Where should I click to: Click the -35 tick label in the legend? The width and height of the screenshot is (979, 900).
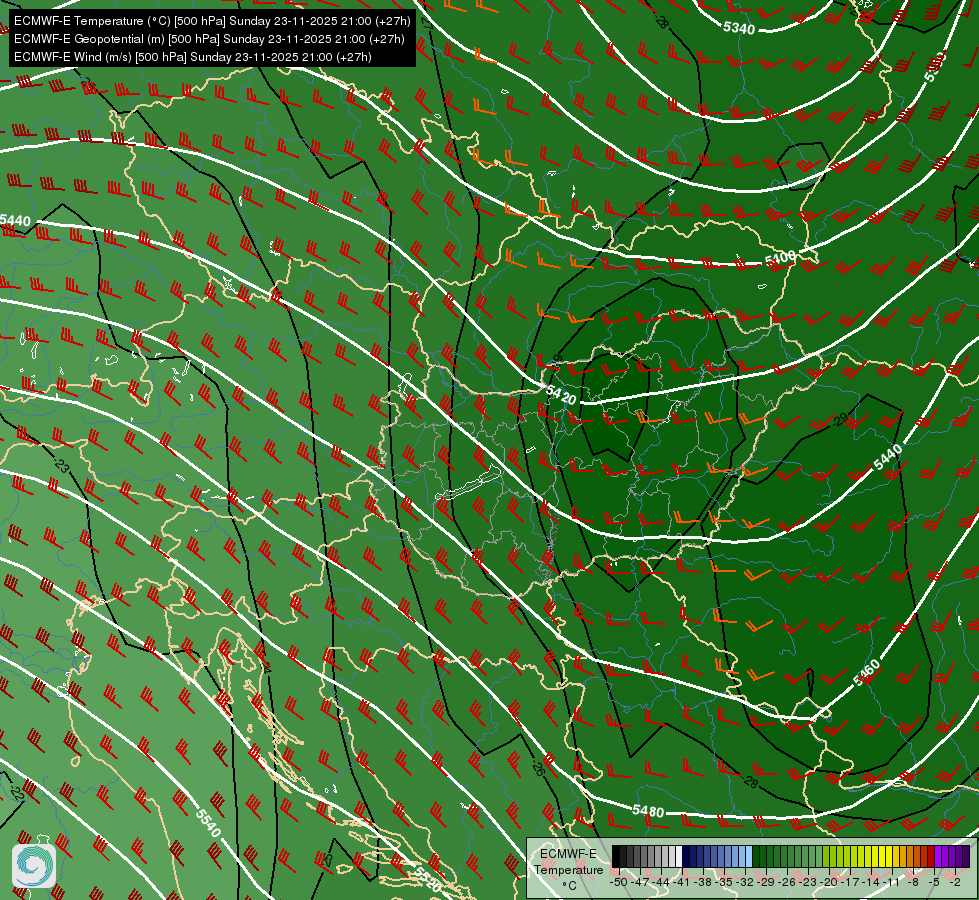(724, 883)
